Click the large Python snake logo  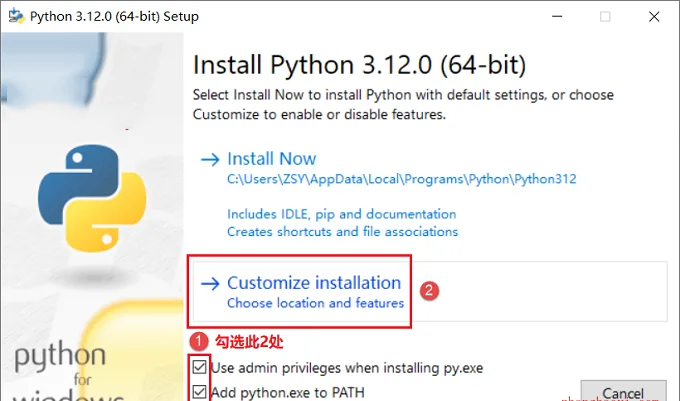92,198
